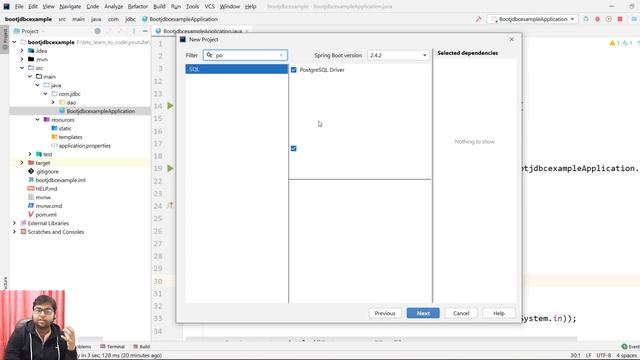Hide the Project panel with minus icon
The image size is (640, 360).
145,31
